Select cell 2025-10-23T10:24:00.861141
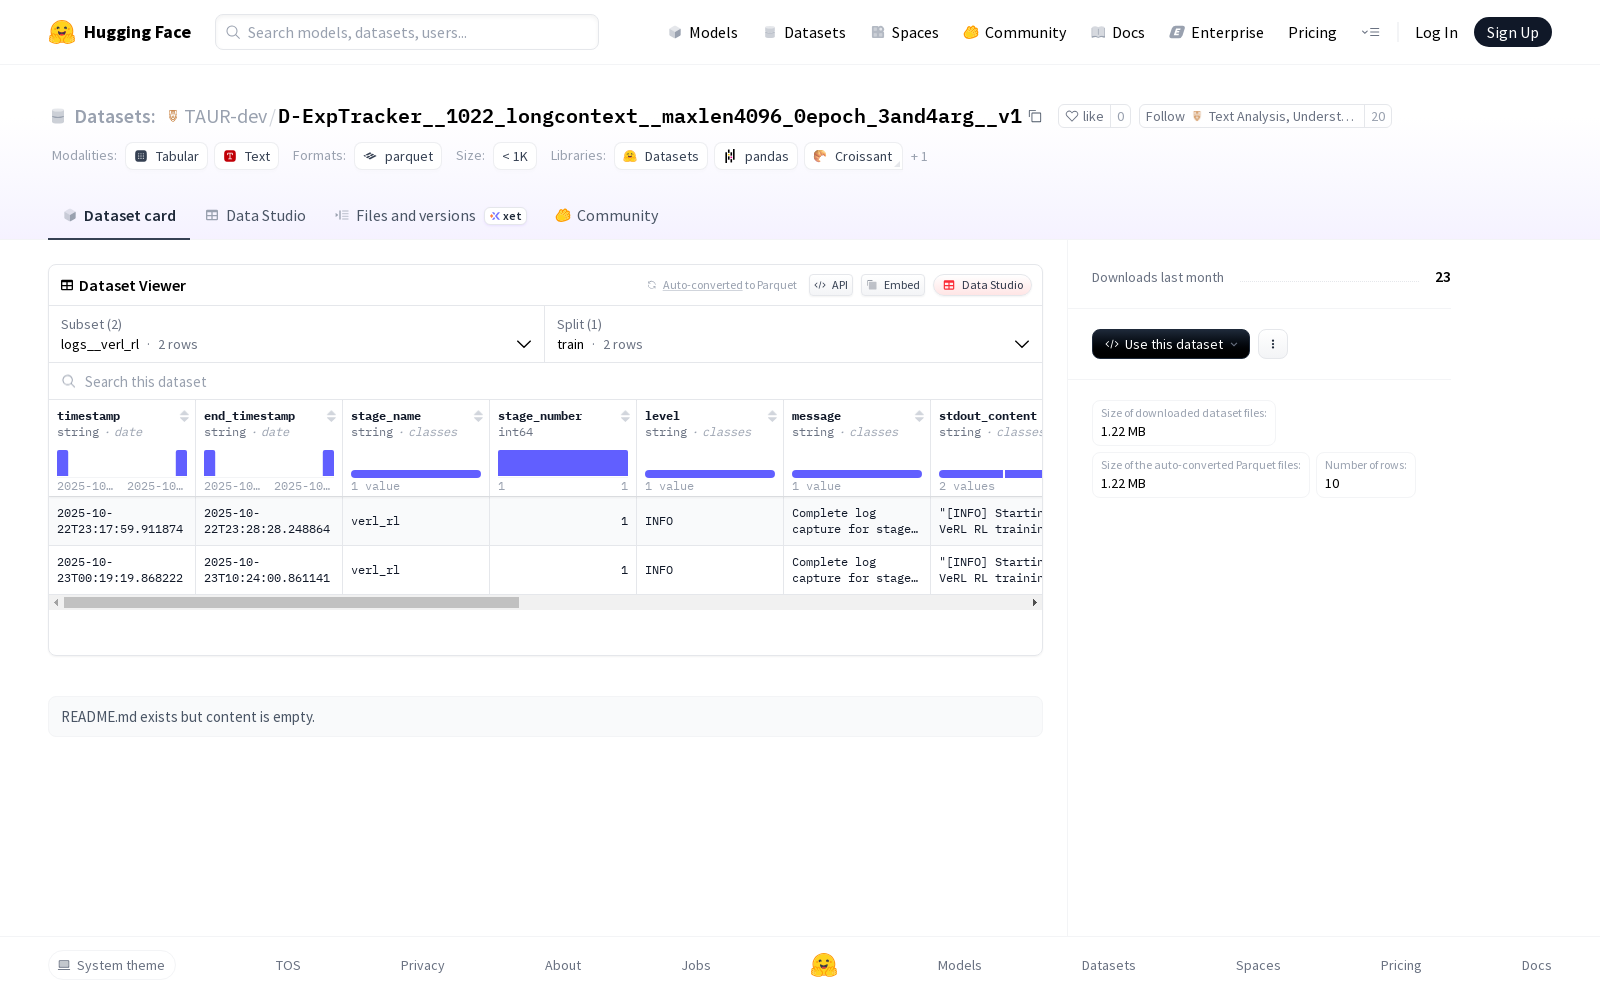The width and height of the screenshot is (1600, 1000). pyautogui.click(x=269, y=570)
